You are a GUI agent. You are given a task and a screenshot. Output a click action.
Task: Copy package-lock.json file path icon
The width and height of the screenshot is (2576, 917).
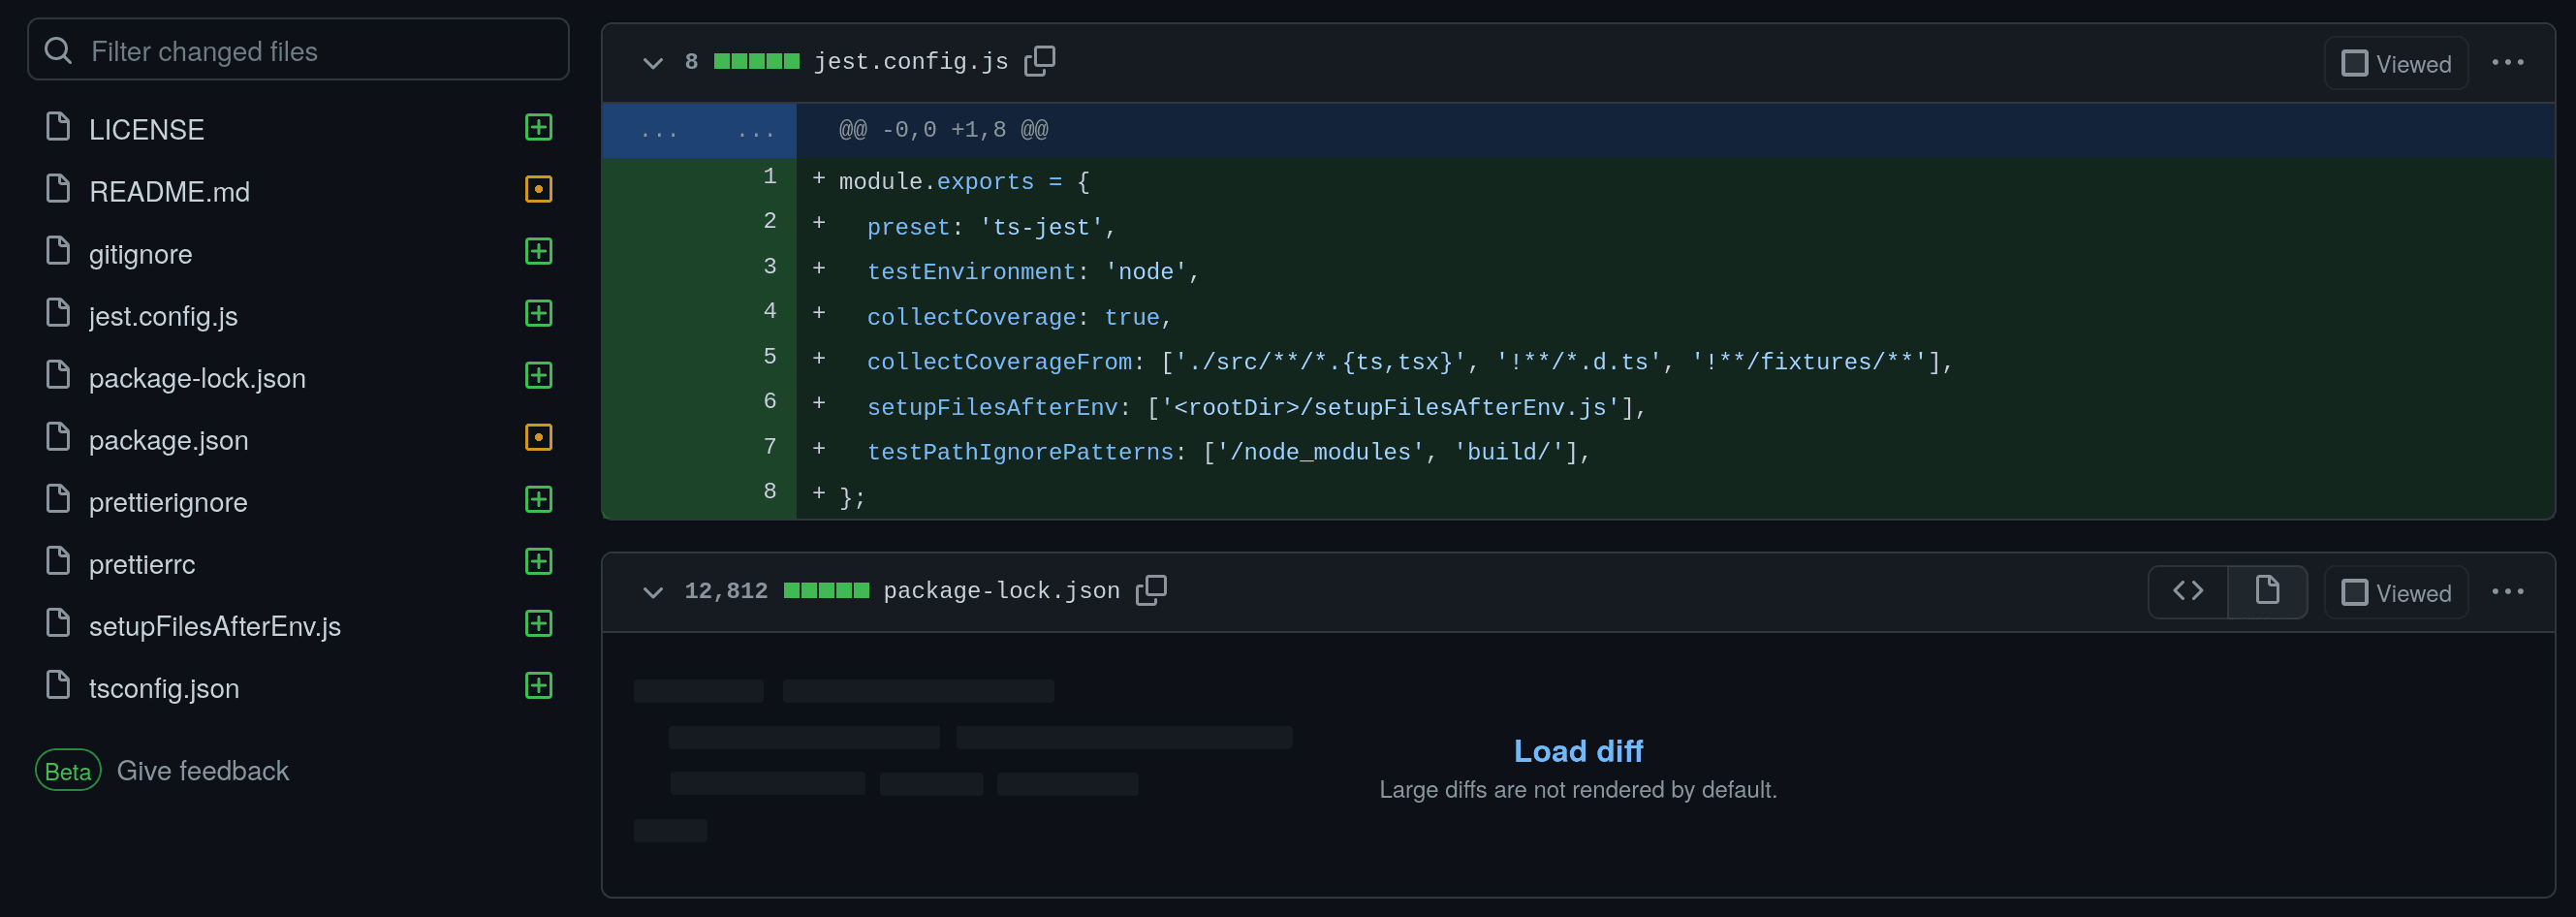click(x=1151, y=590)
